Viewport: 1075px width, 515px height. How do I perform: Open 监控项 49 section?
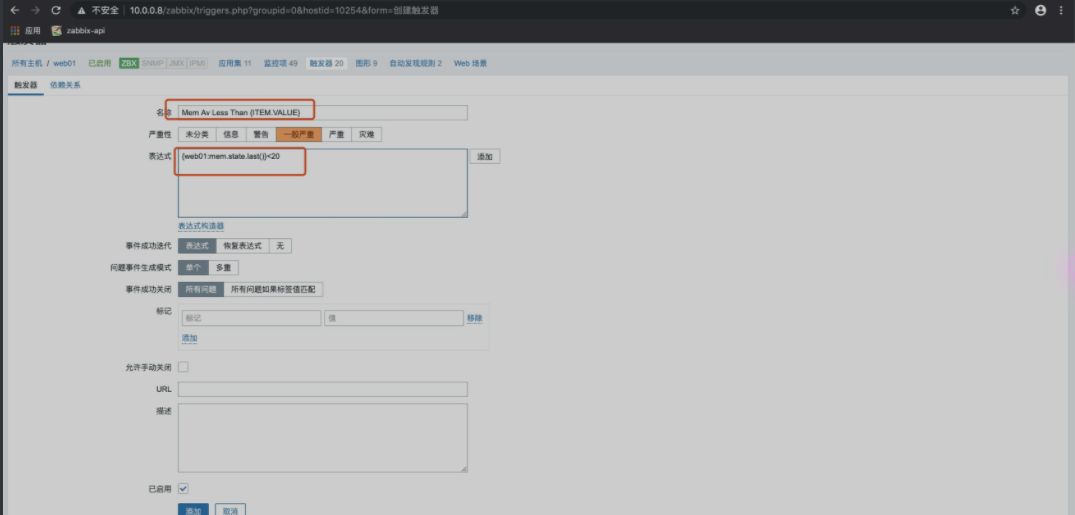280,63
